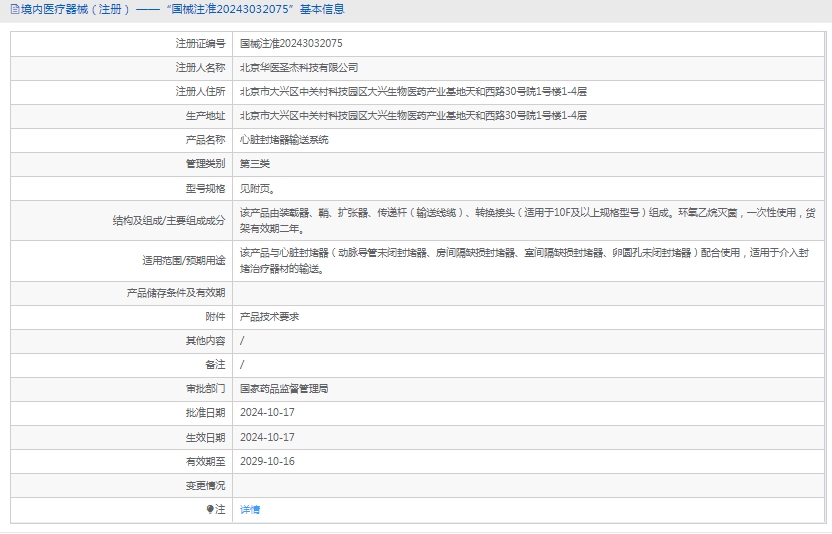Click the 生效日期 value 2024-10-17

pyautogui.click(x=267, y=438)
